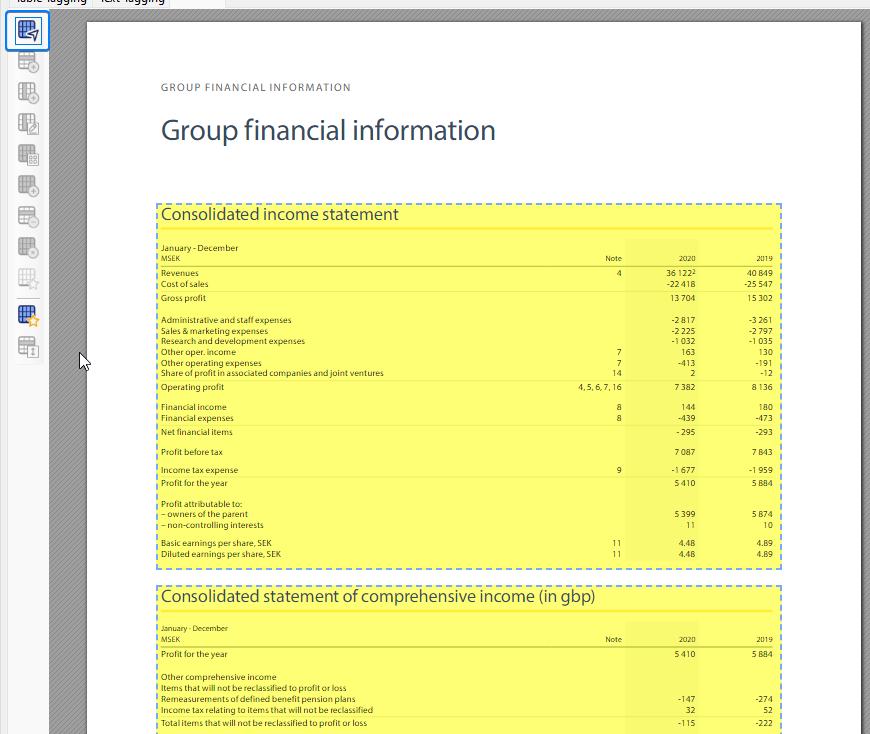Click the total items value '-222'
The image size is (870, 734).
pyautogui.click(x=764, y=723)
